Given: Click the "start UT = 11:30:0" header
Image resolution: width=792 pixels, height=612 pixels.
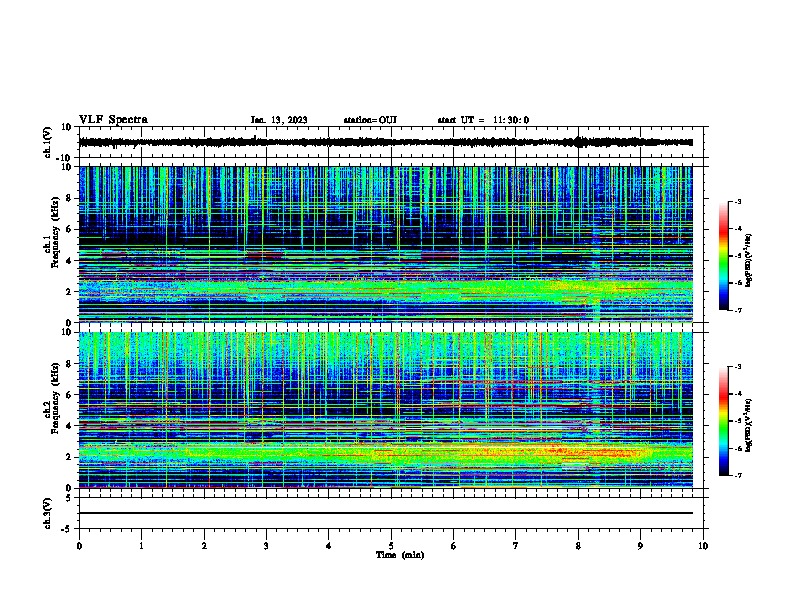Looking at the screenshot, I should [483, 120].
